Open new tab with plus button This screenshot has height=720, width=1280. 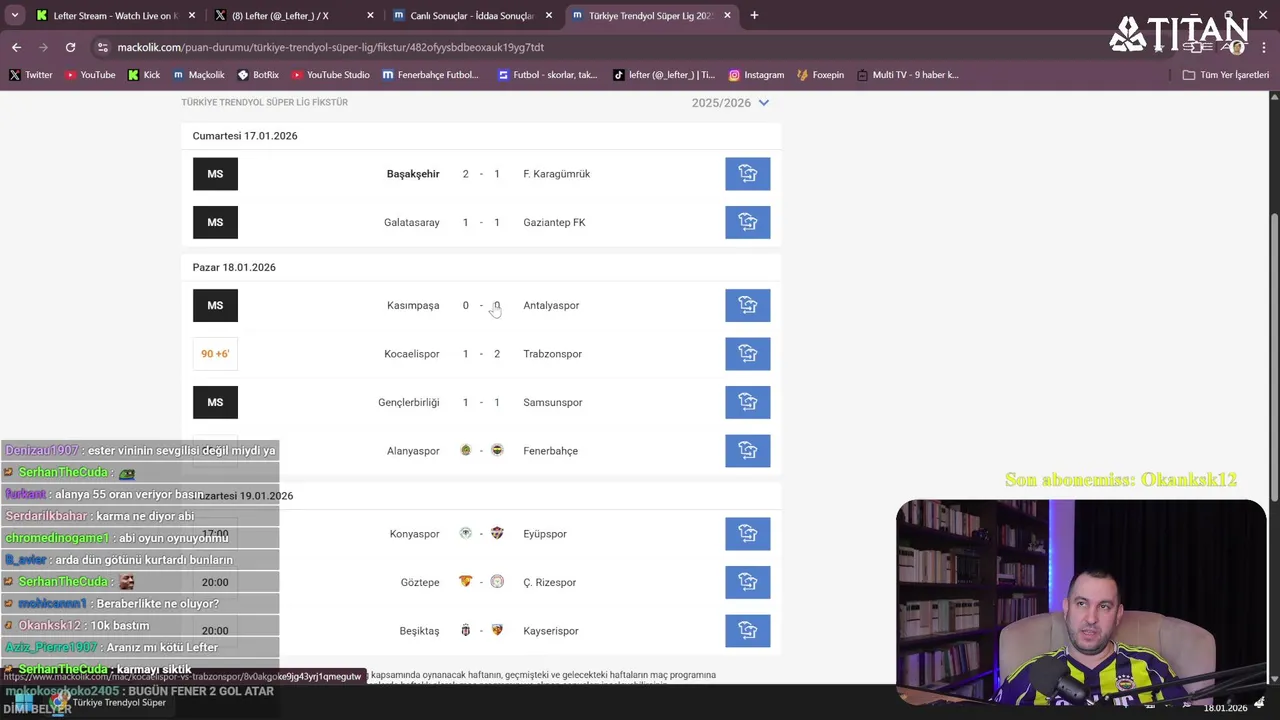click(x=754, y=15)
